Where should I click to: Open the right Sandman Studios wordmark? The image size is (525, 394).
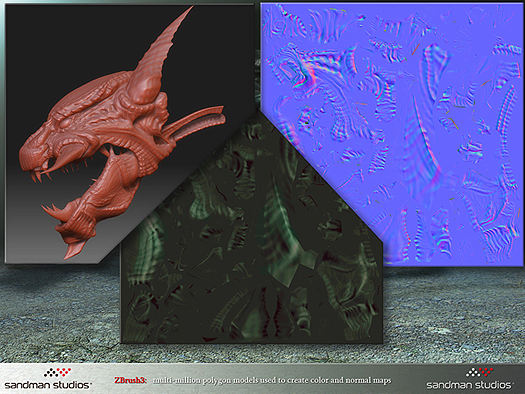tap(469, 385)
